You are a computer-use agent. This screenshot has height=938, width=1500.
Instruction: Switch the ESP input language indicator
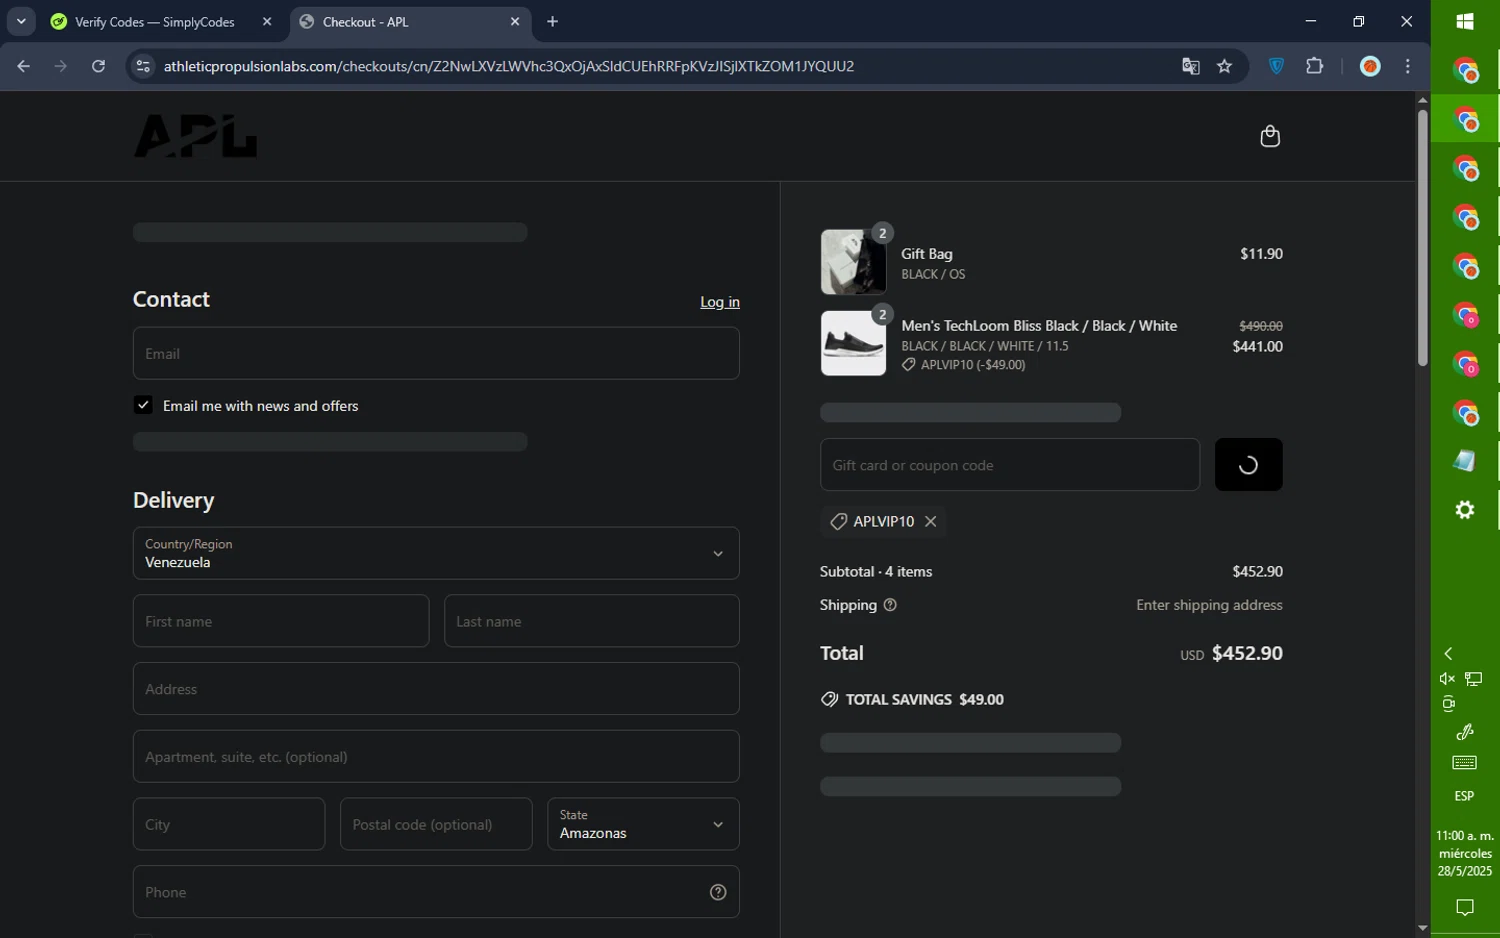(x=1464, y=796)
